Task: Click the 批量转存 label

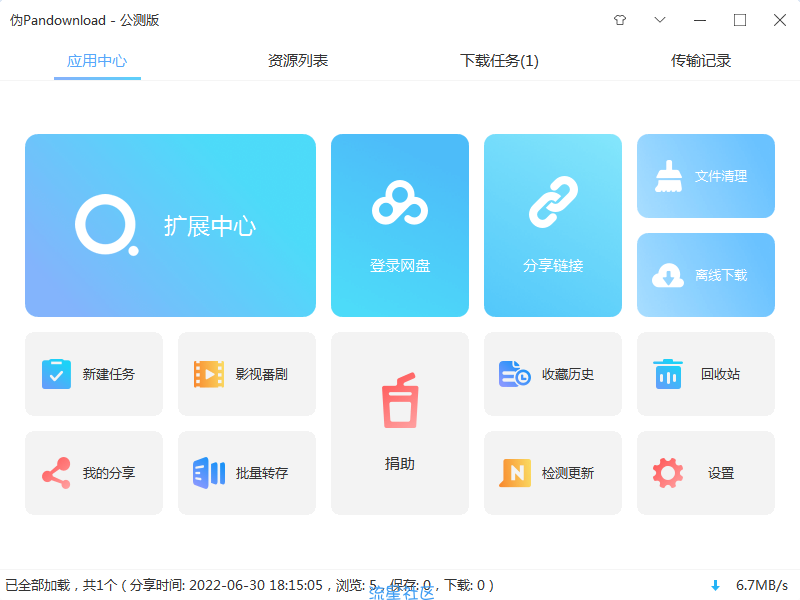Action: pyautogui.click(x=262, y=473)
